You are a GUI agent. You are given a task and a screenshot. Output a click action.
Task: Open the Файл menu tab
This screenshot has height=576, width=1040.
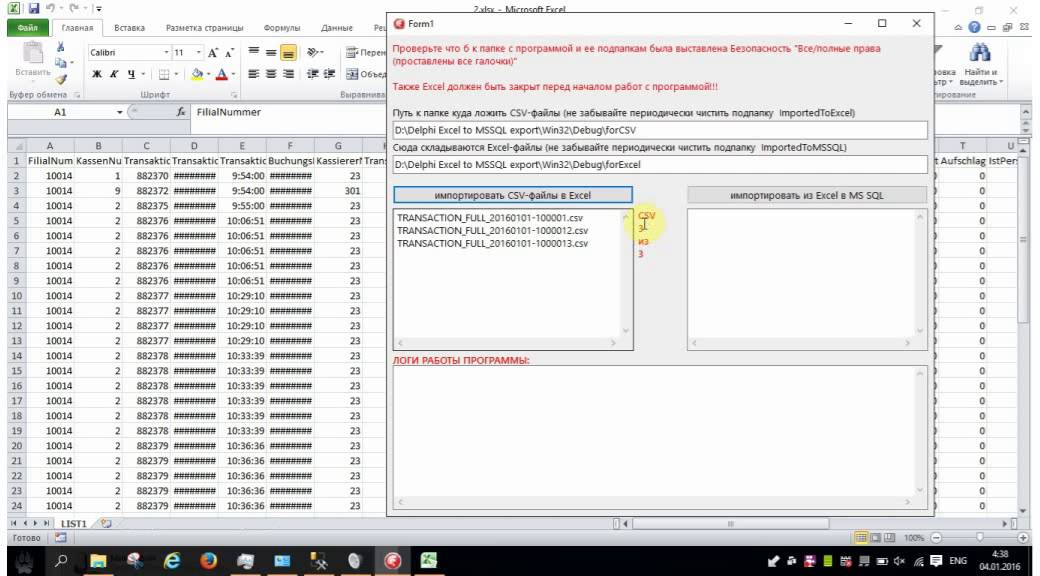coord(28,28)
